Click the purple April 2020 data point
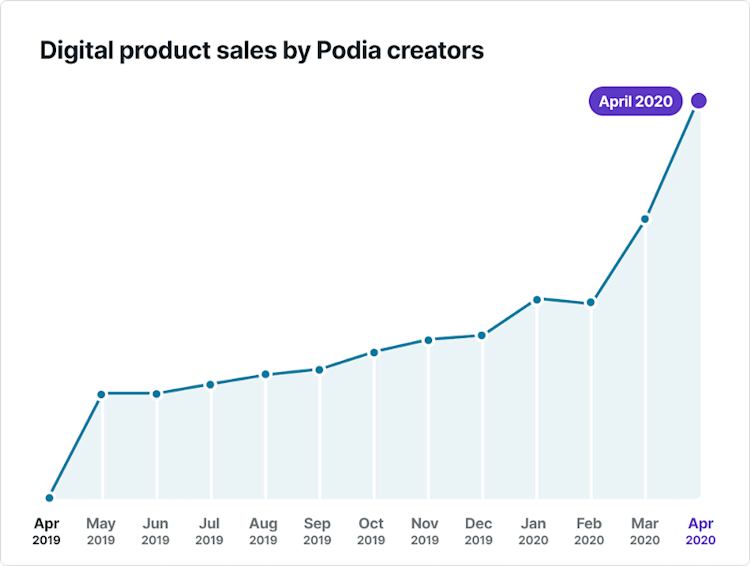 click(x=699, y=101)
